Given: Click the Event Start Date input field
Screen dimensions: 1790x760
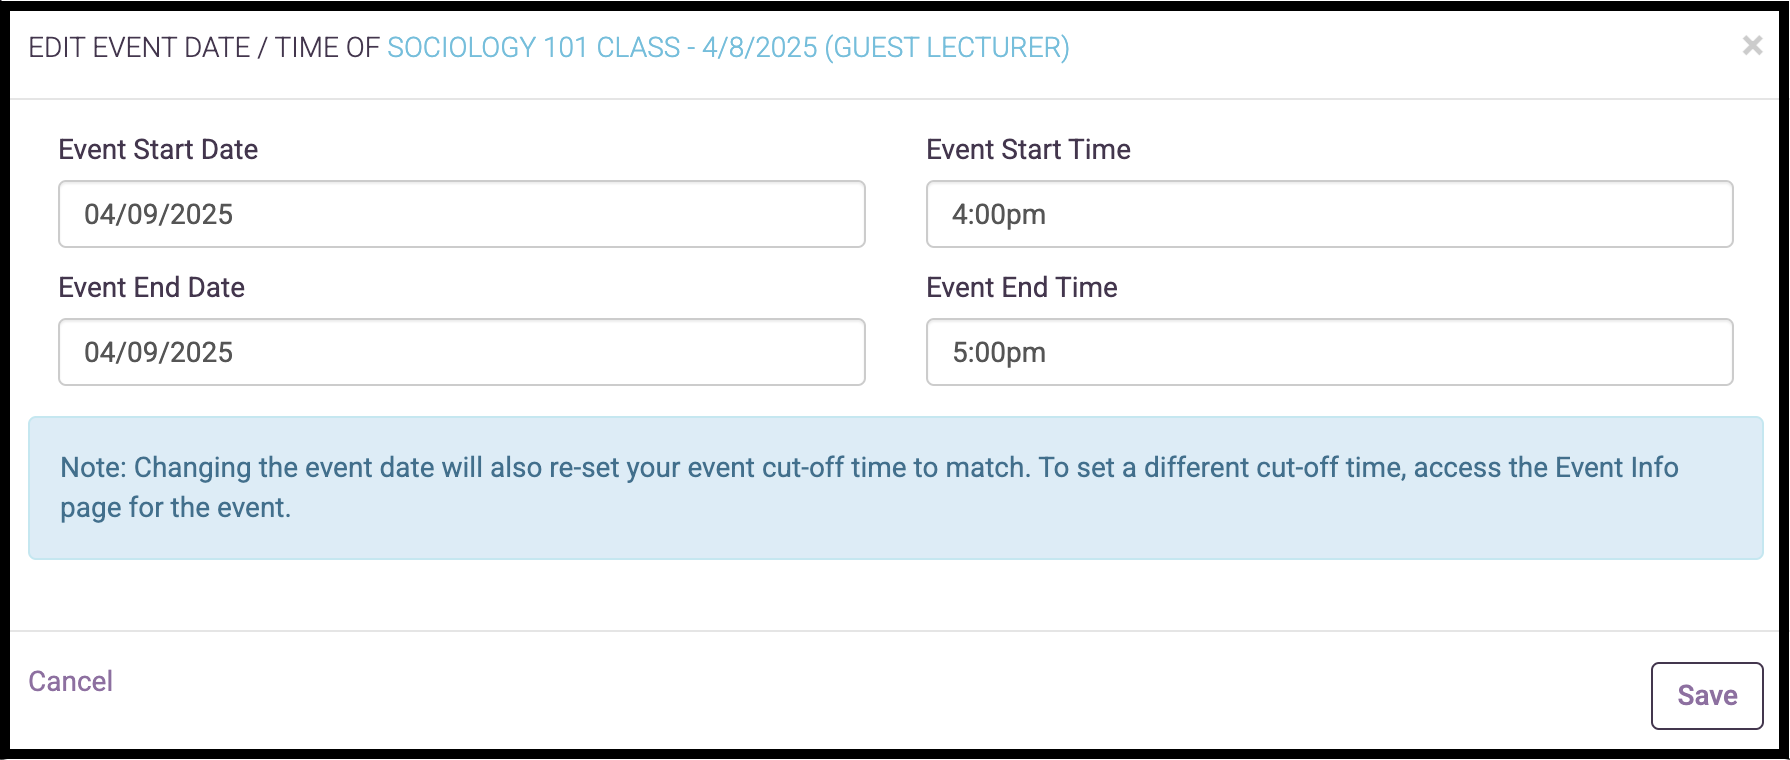Looking at the screenshot, I should [462, 214].
